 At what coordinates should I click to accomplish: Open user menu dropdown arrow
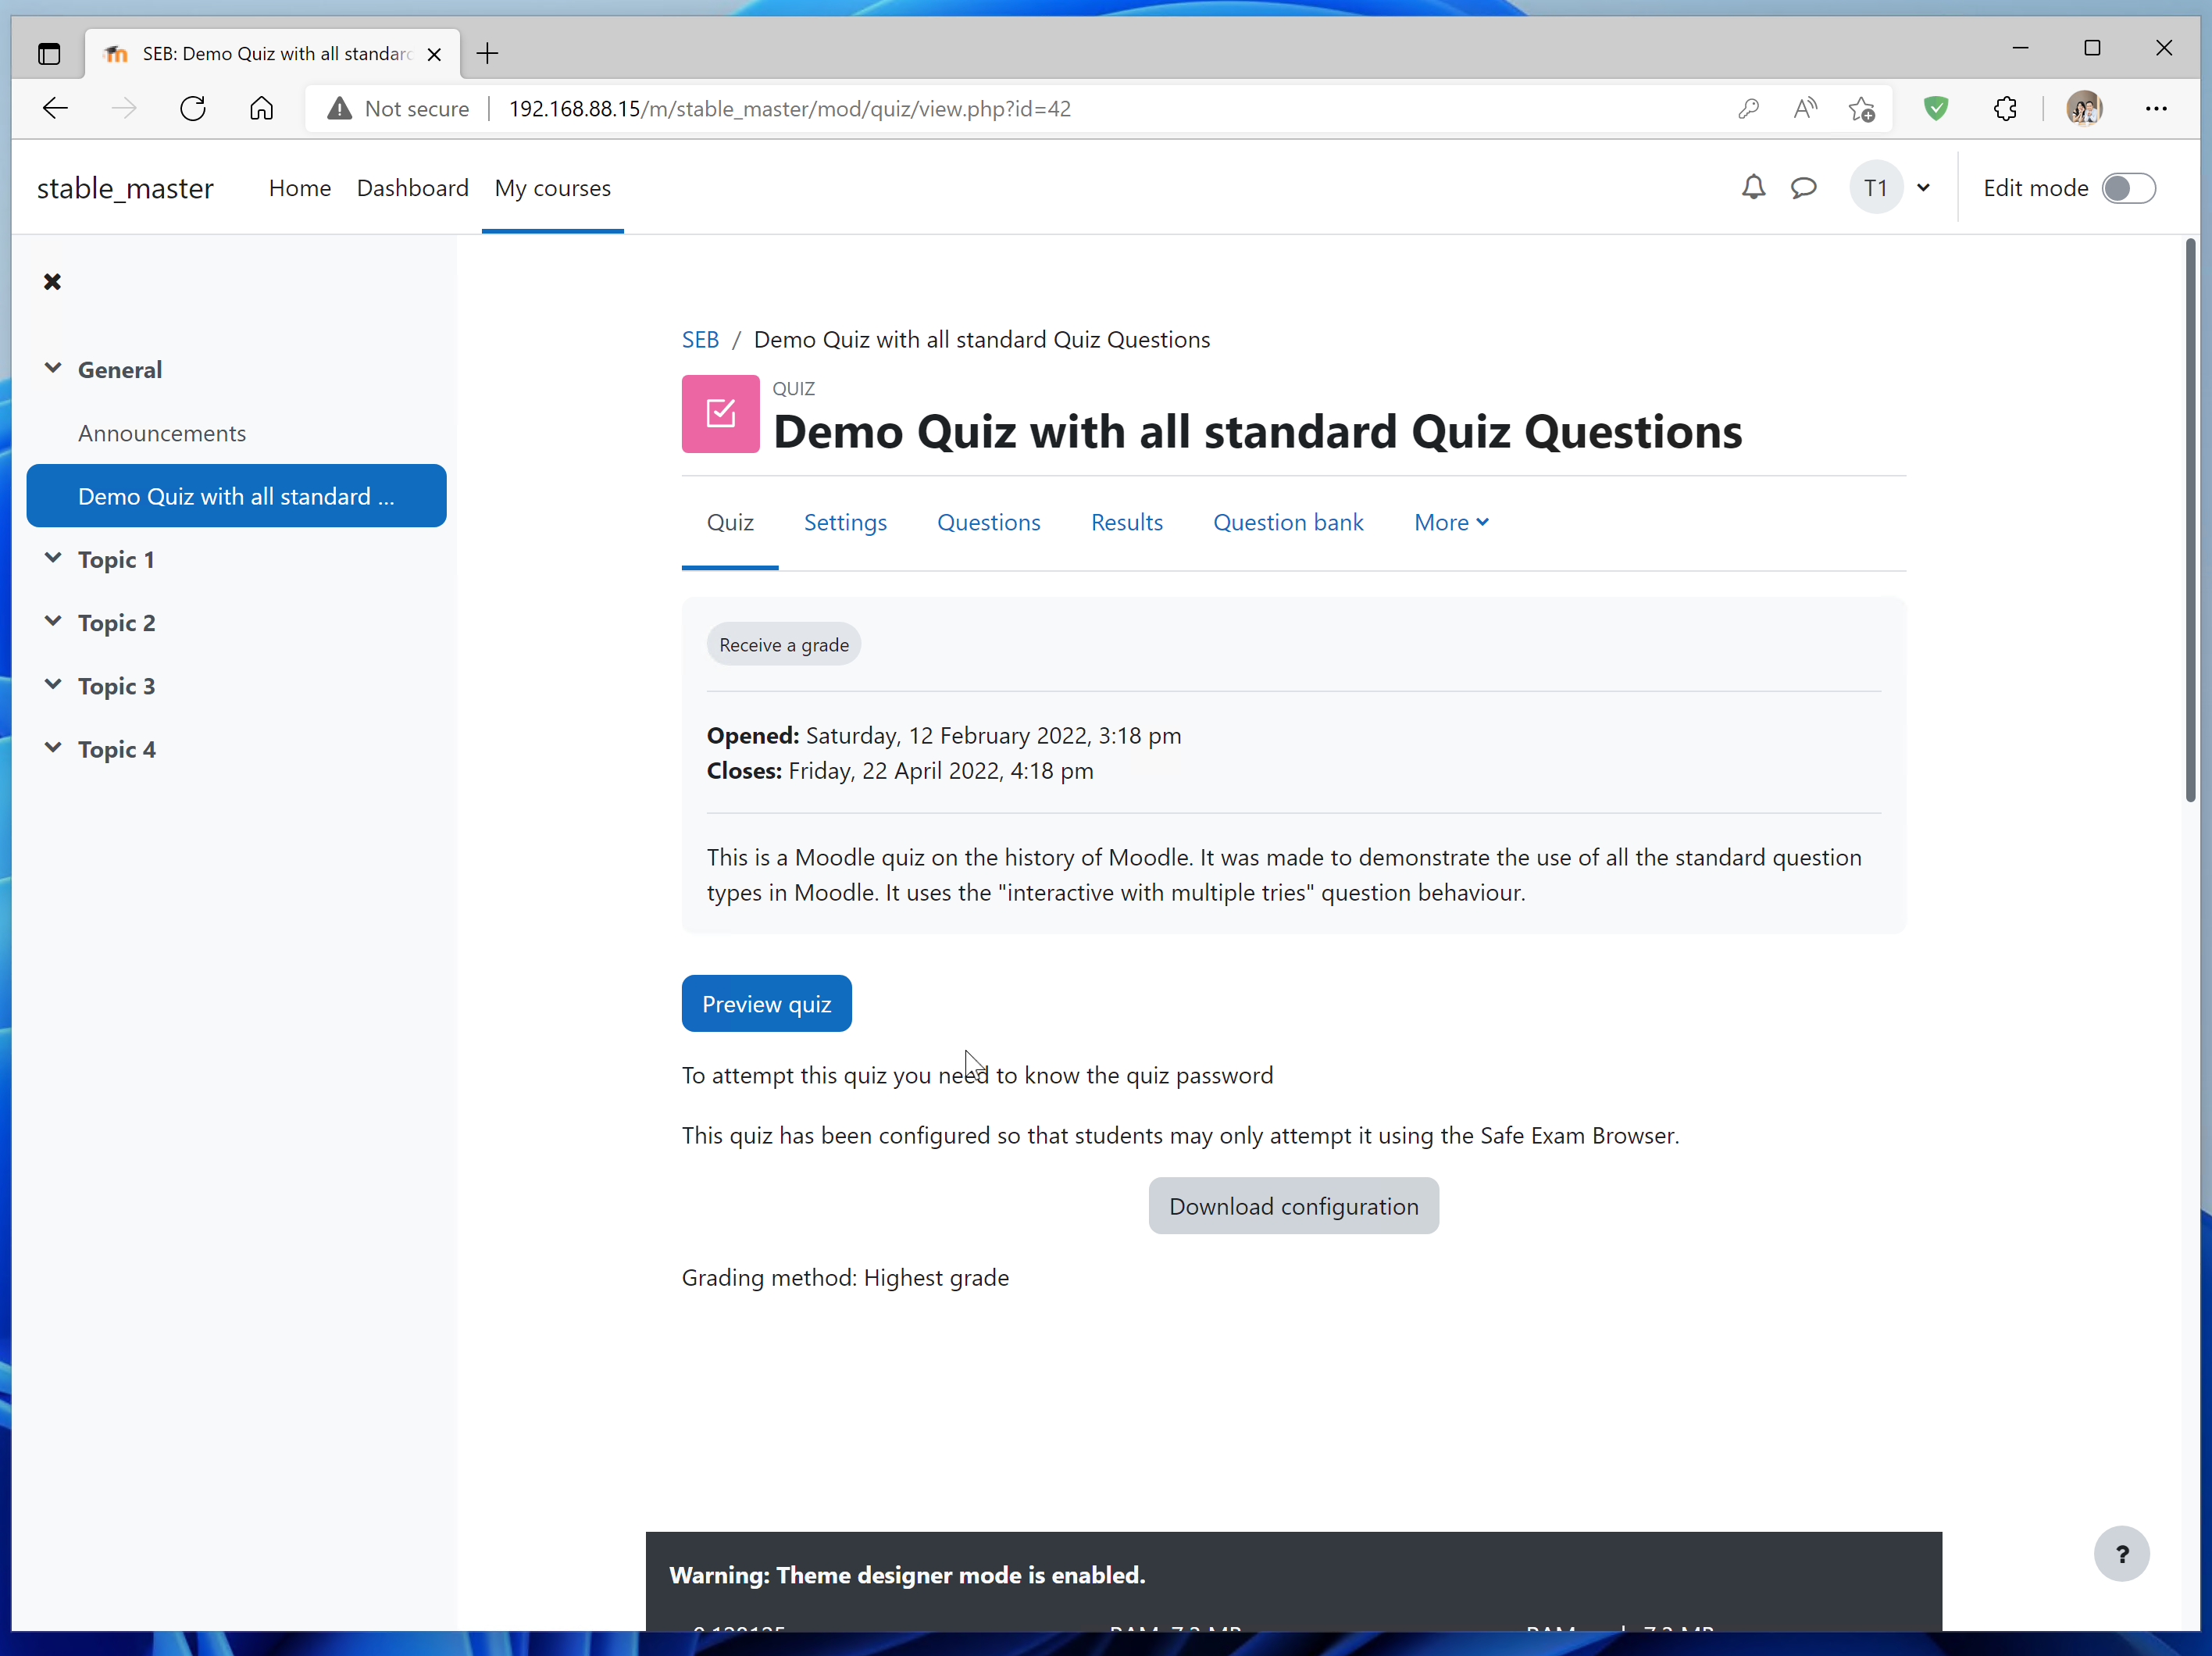pyautogui.click(x=1923, y=188)
